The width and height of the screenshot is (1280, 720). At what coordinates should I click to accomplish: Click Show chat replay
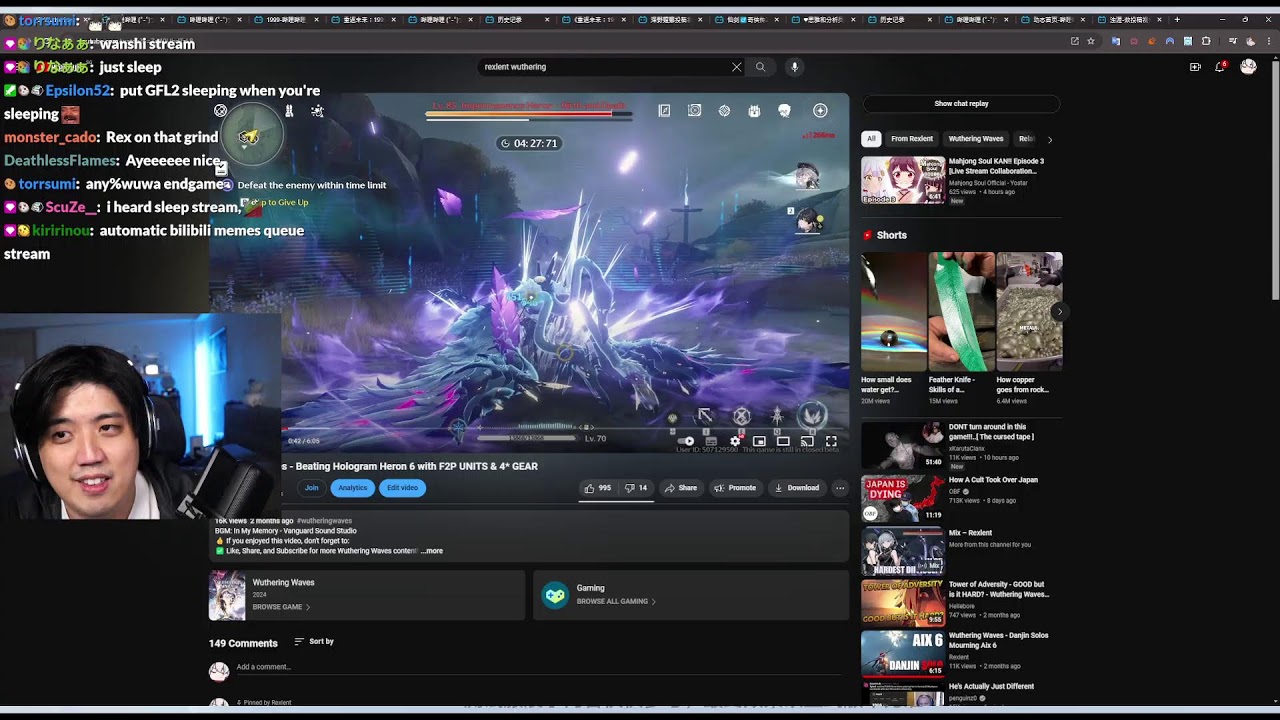[x=961, y=104]
